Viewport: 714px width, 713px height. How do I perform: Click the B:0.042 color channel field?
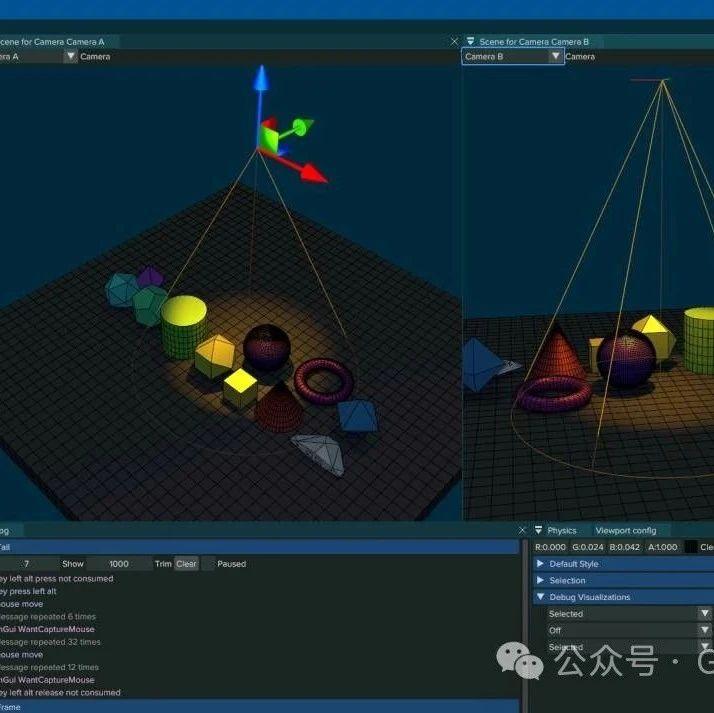[625, 547]
